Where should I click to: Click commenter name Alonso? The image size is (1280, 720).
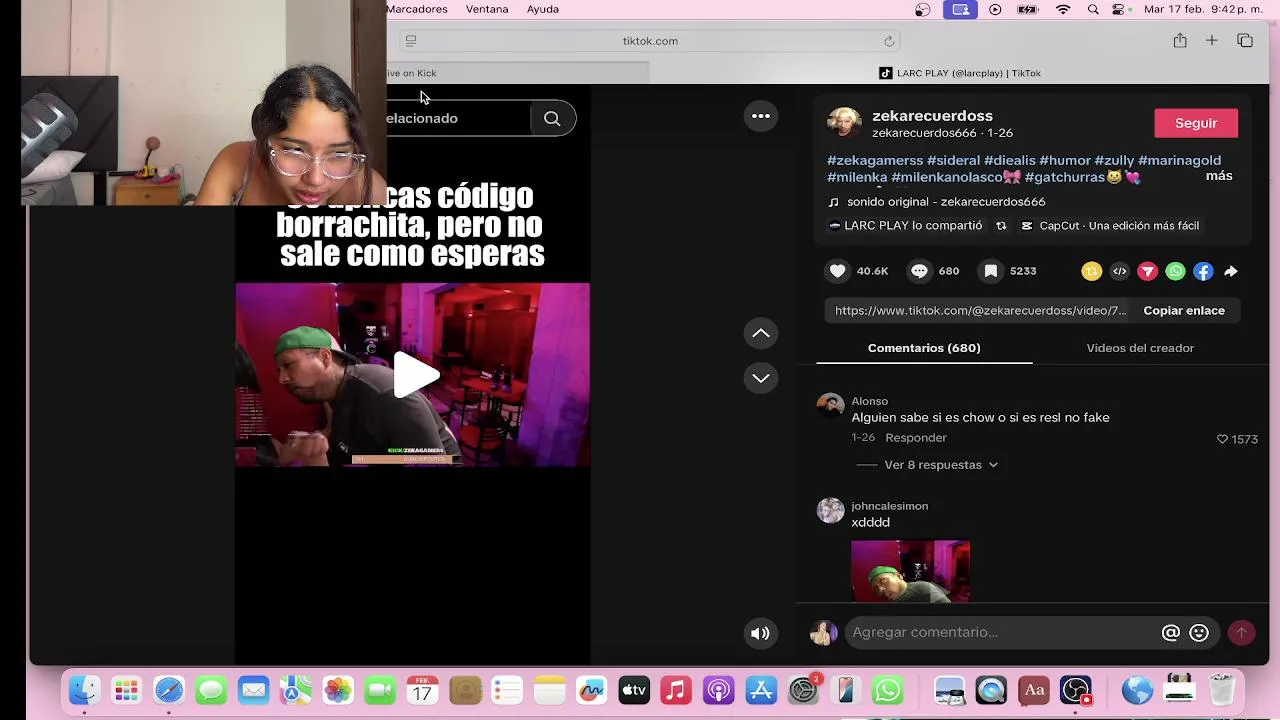coord(869,401)
